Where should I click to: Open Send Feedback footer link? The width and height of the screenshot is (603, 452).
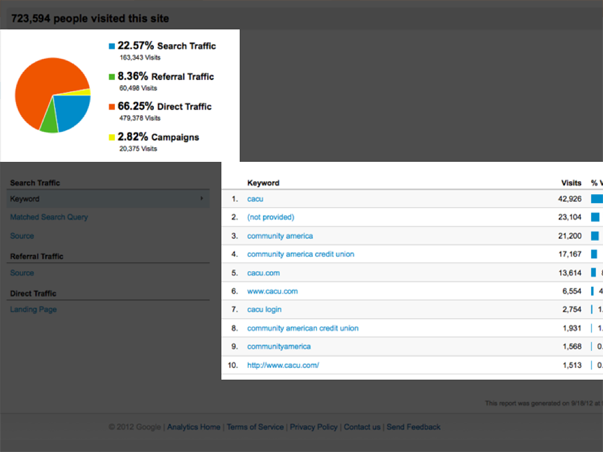click(x=413, y=427)
